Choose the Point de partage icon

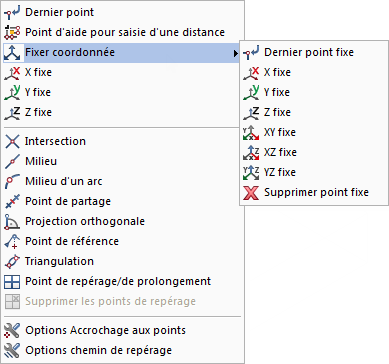pos(12,202)
